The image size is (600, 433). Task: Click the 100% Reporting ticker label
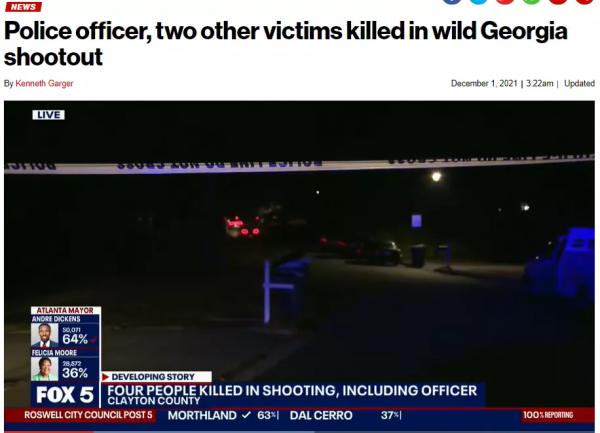(x=548, y=415)
